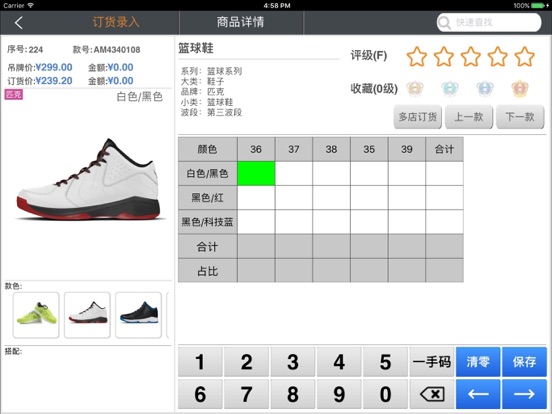
Task: Click the 占比 row label
Action: (208, 271)
